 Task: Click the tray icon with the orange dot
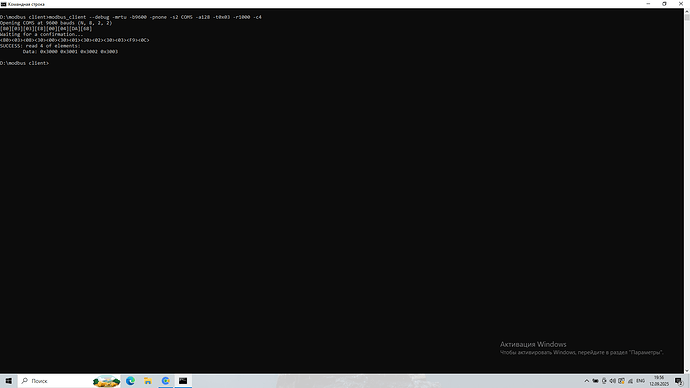click(x=621, y=381)
